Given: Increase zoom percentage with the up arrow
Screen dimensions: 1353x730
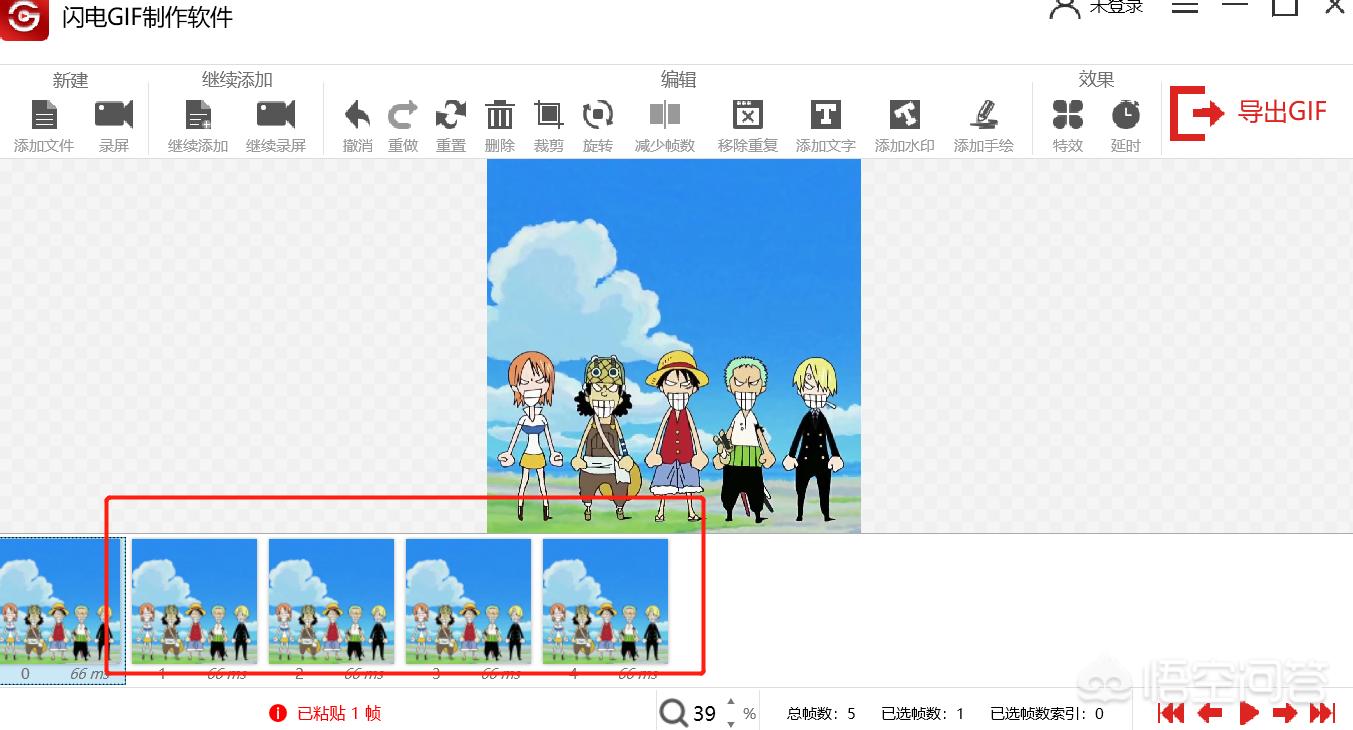Looking at the screenshot, I should click(x=731, y=702).
